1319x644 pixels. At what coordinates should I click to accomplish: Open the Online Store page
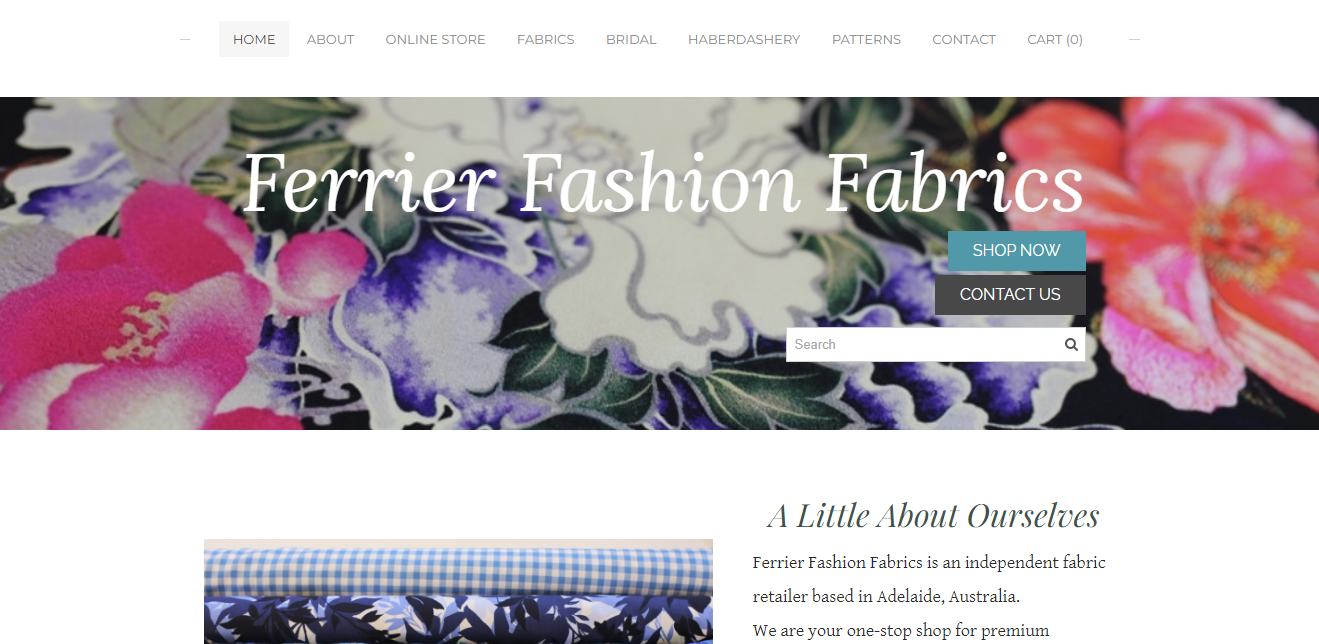(435, 39)
